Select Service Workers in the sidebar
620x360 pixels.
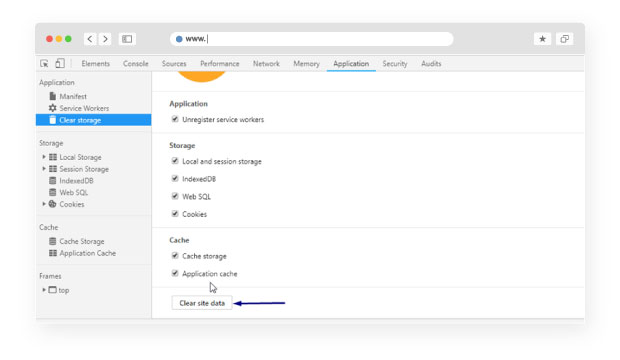[84, 108]
